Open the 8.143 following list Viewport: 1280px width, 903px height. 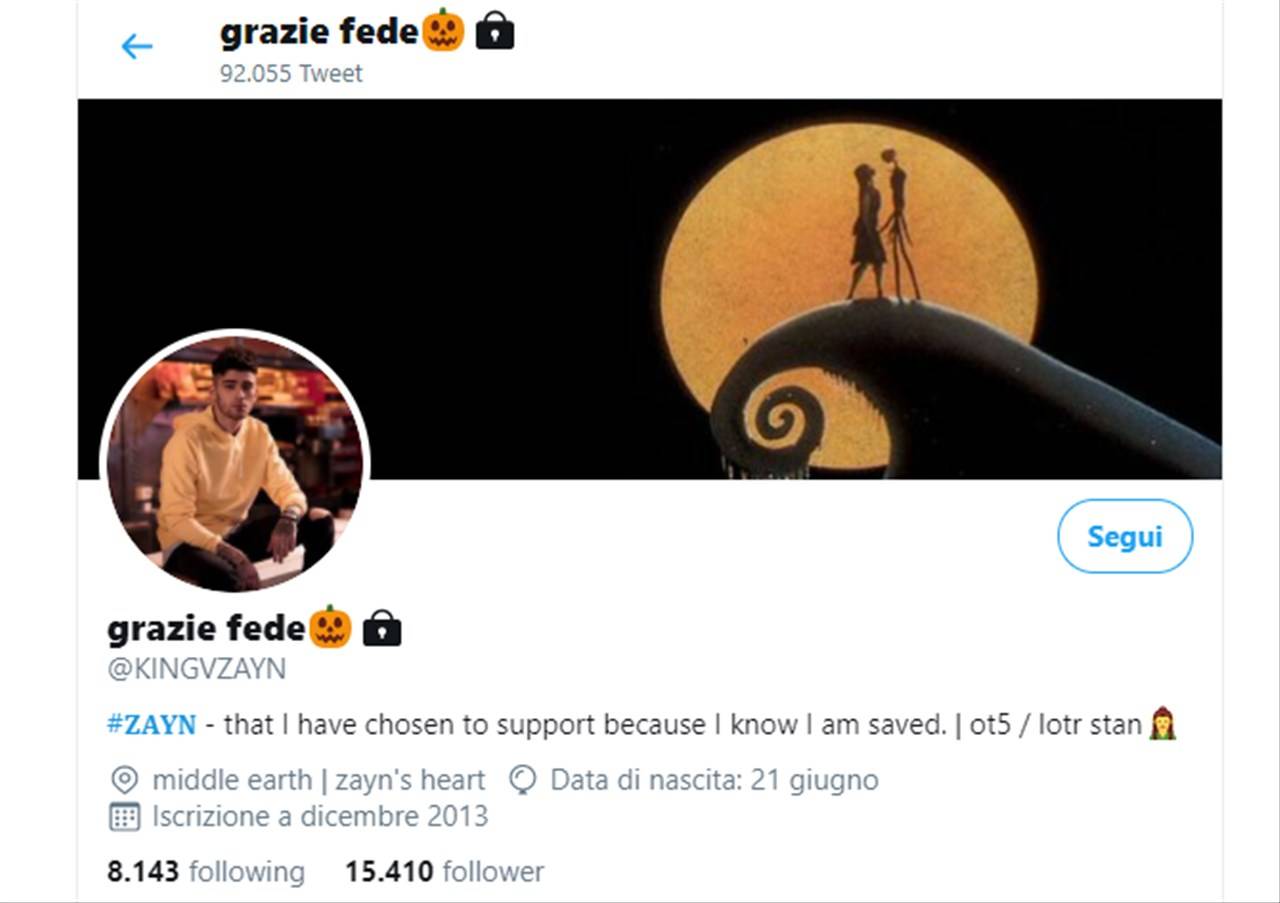[206, 871]
